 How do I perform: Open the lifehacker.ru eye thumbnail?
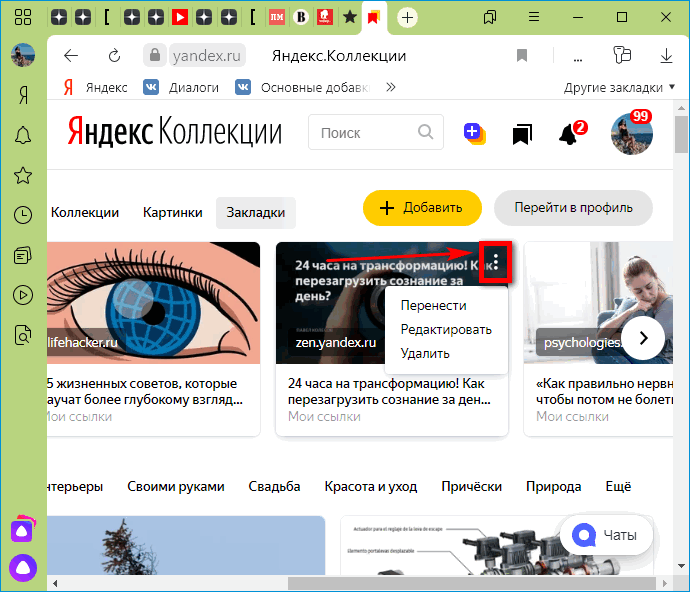[x=154, y=303]
